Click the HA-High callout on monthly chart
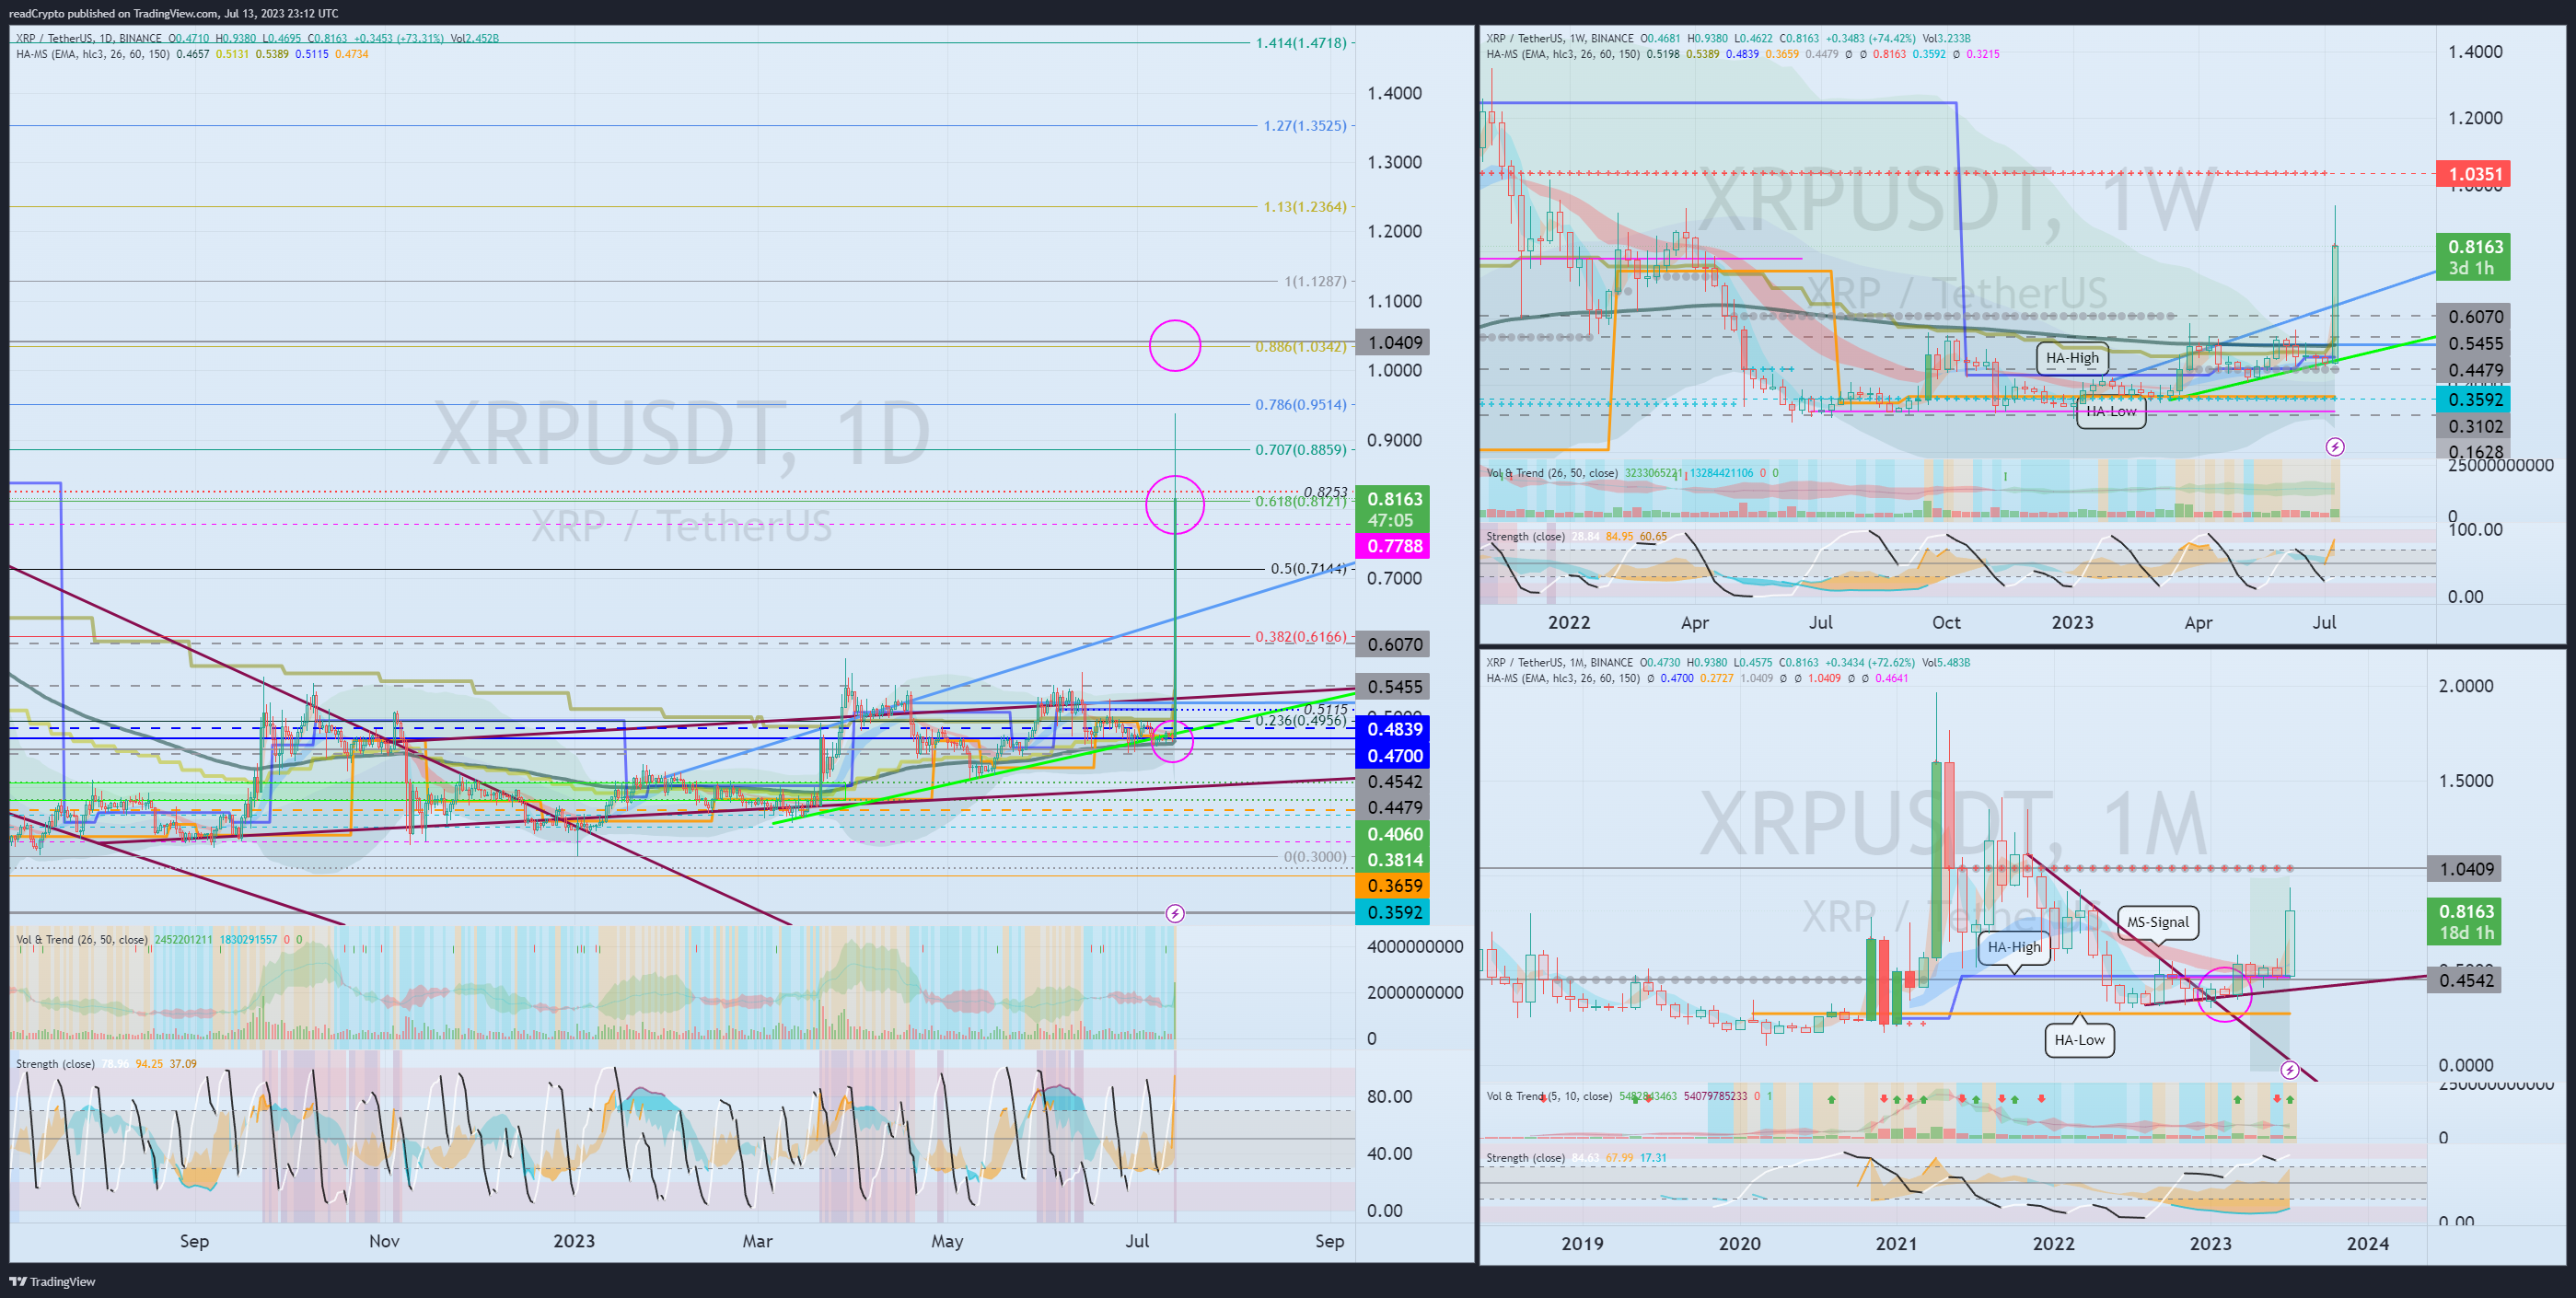 pyautogui.click(x=2014, y=947)
